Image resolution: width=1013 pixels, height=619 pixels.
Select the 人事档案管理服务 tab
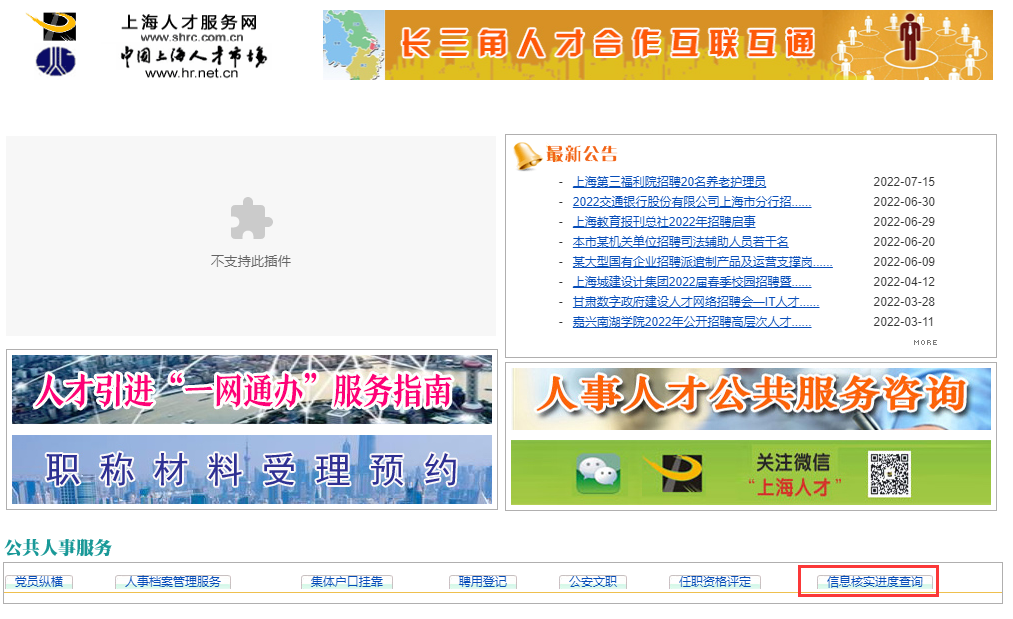[172, 582]
